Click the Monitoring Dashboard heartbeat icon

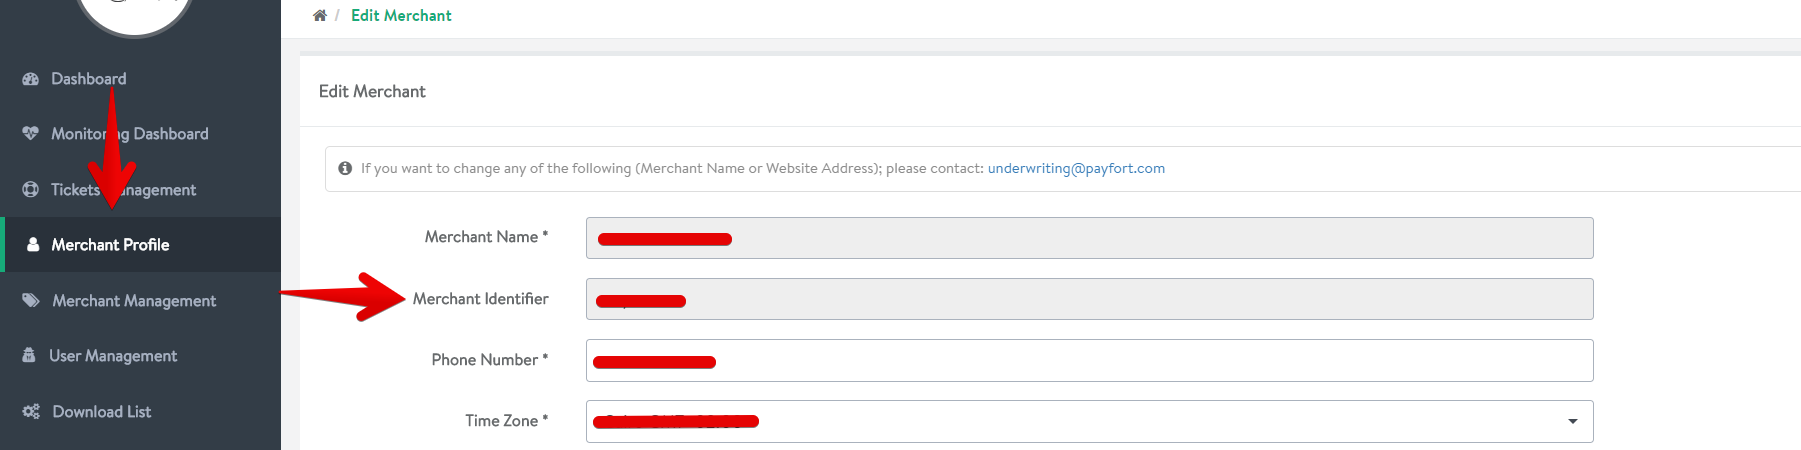[x=31, y=133]
